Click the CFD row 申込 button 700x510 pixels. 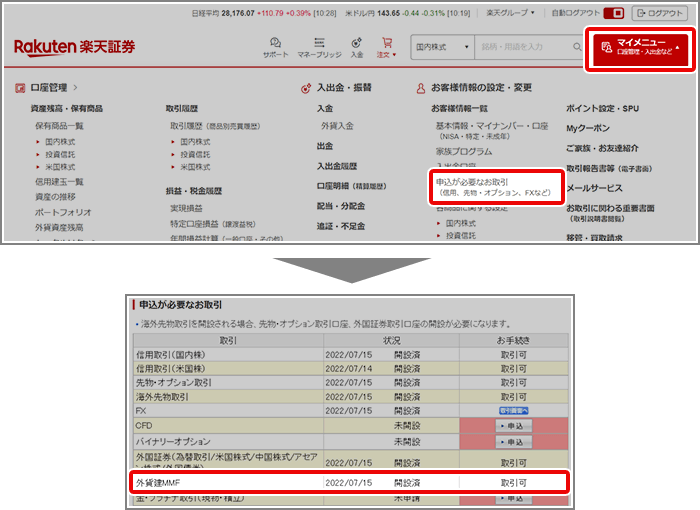pos(513,426)
